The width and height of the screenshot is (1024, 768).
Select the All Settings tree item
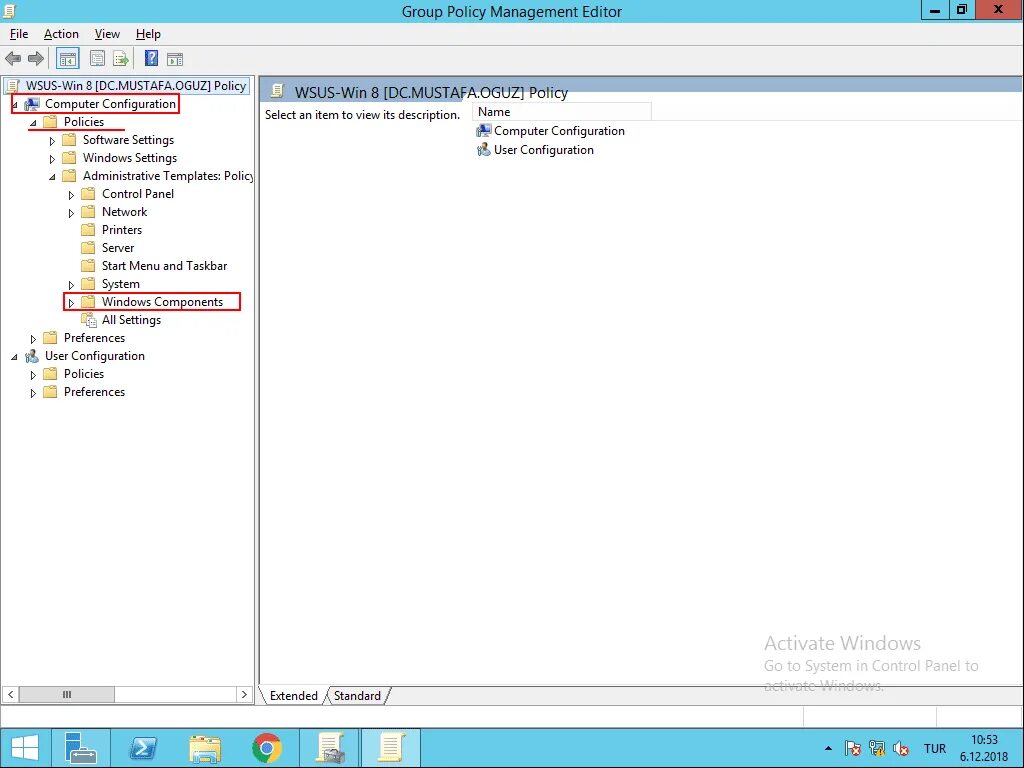pyautogui.click(x=131, y=320)
